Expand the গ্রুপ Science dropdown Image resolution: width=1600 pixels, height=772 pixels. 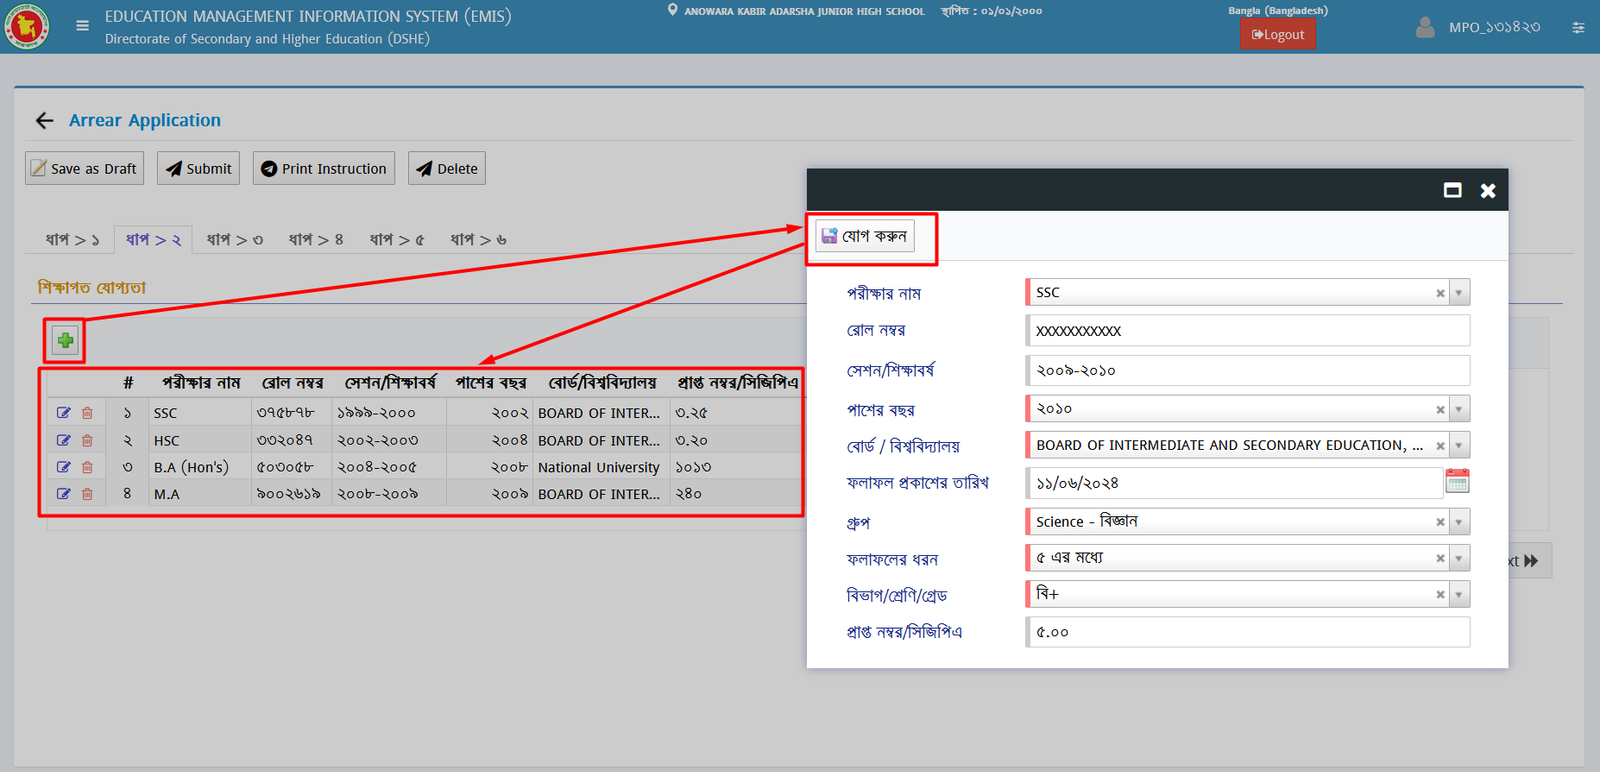(x=1459, y=522)
